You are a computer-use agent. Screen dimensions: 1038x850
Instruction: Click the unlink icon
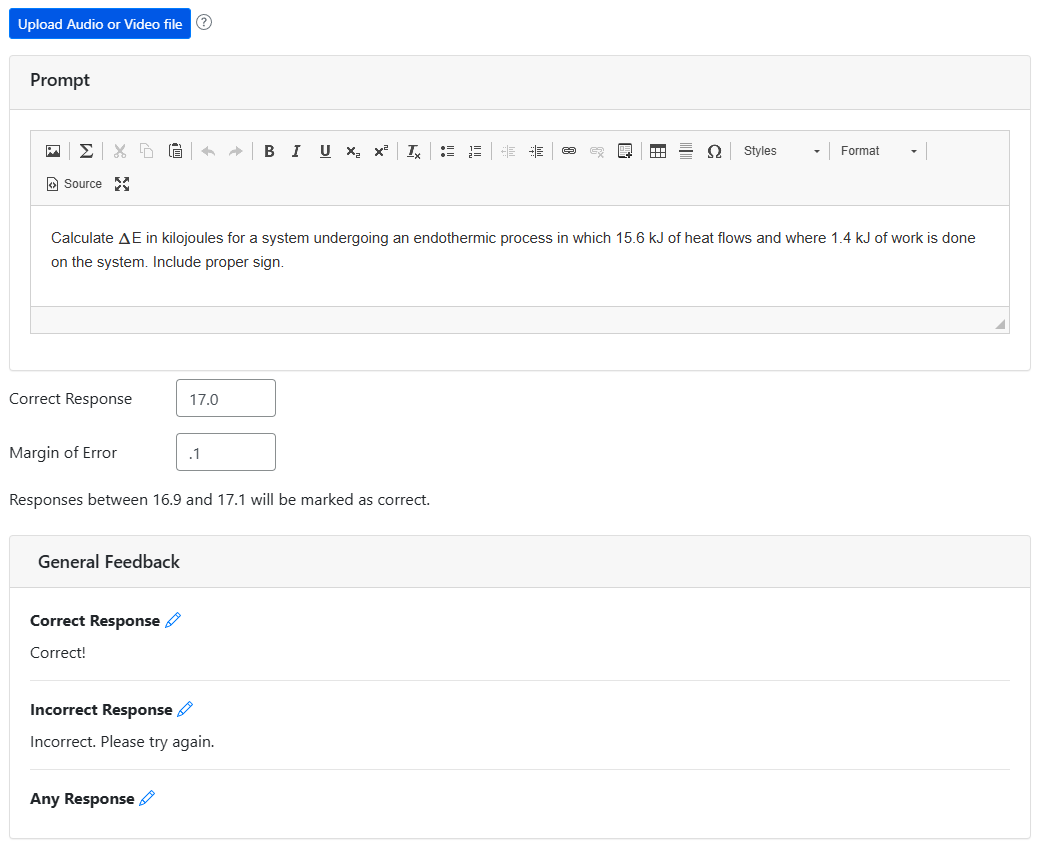pos(597,151)
